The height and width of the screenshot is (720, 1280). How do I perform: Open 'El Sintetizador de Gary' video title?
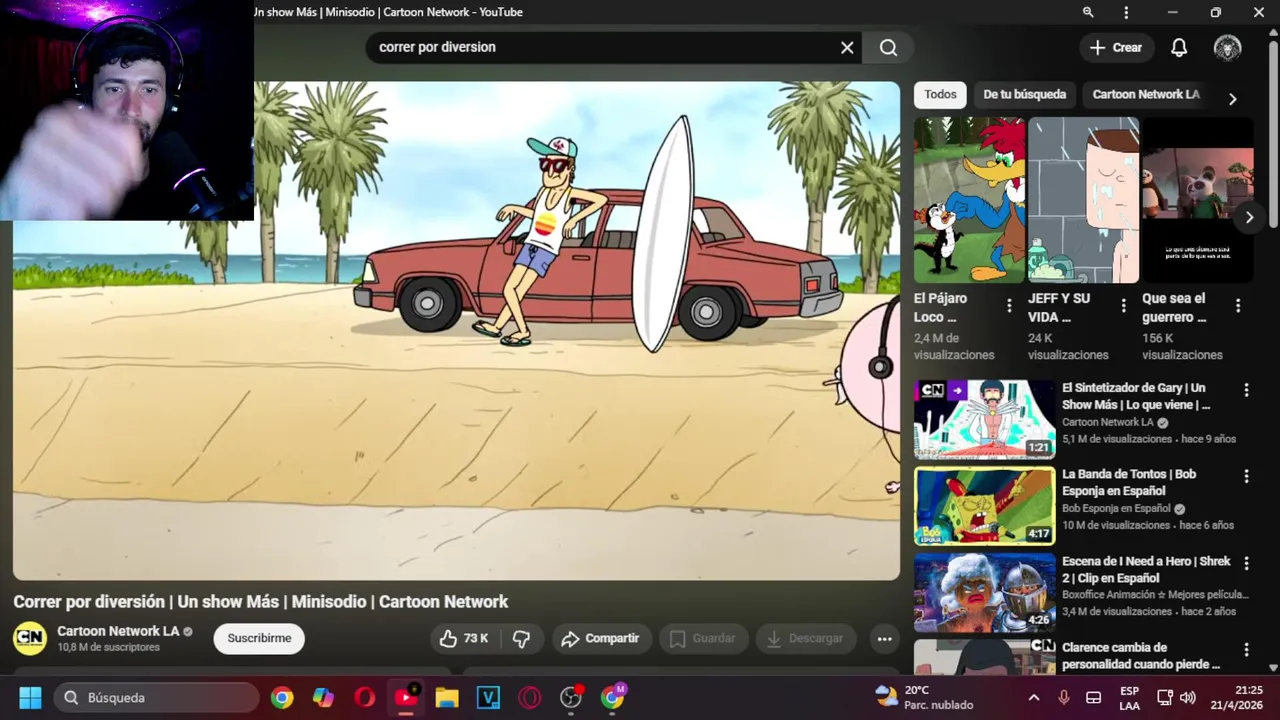(1136, 396)
